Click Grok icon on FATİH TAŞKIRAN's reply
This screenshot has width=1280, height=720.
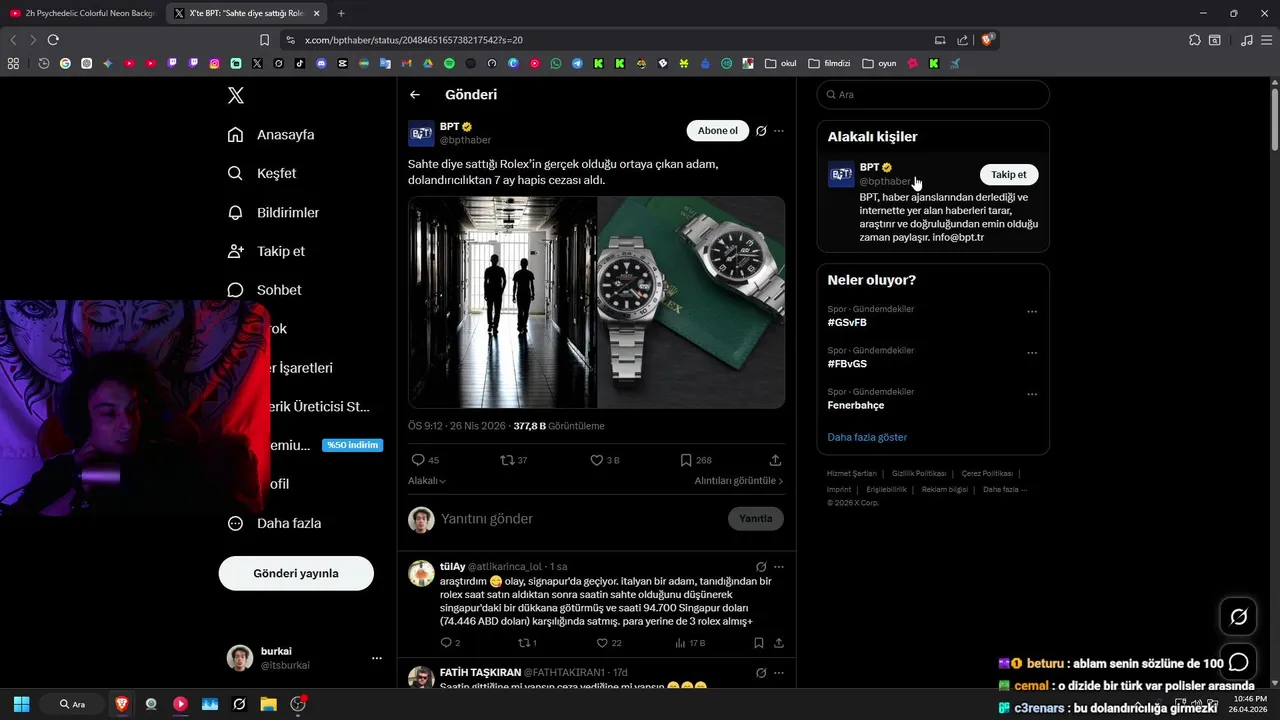pos(761,673)
